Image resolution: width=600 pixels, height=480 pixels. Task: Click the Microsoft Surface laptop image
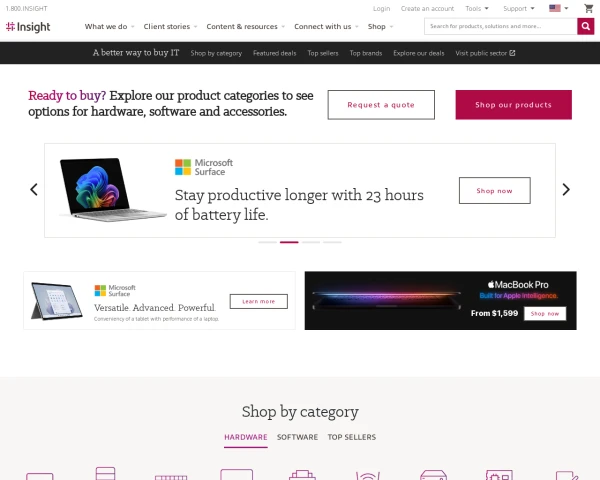(113, 190)
